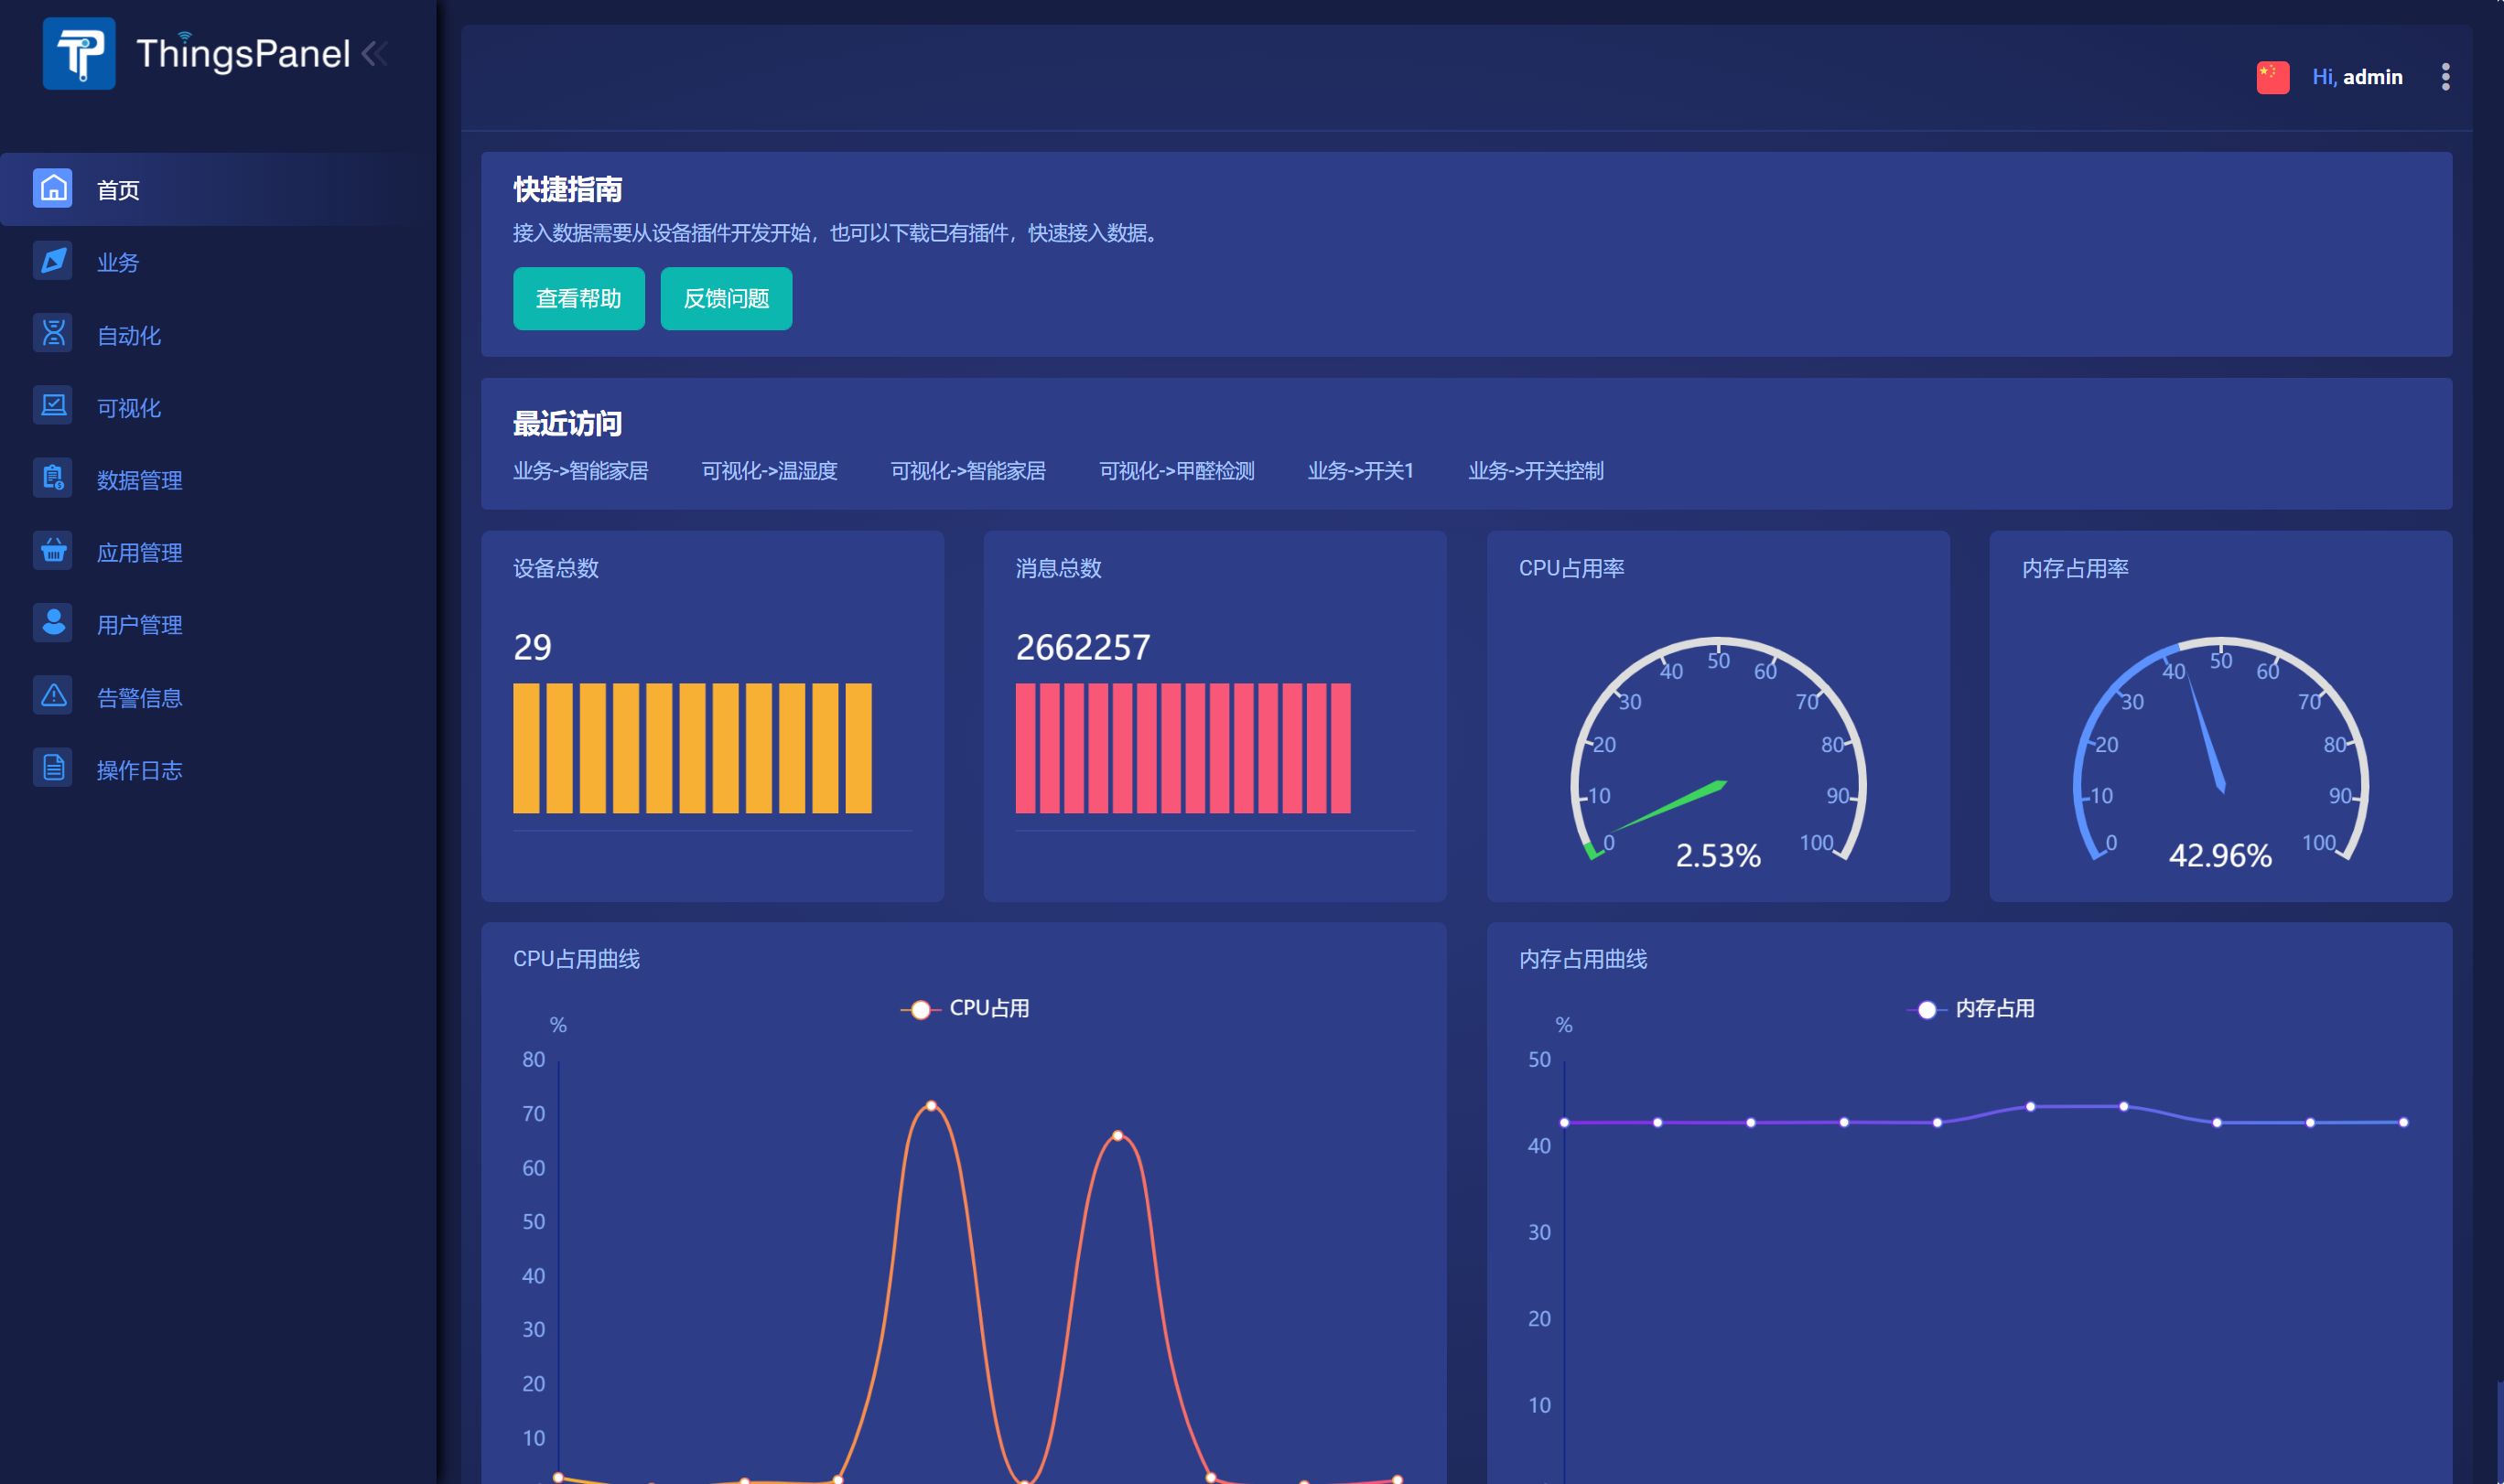
Task: Click the 业务 sidebar icon
Action: pyautogui.click(x=53, y=261)
